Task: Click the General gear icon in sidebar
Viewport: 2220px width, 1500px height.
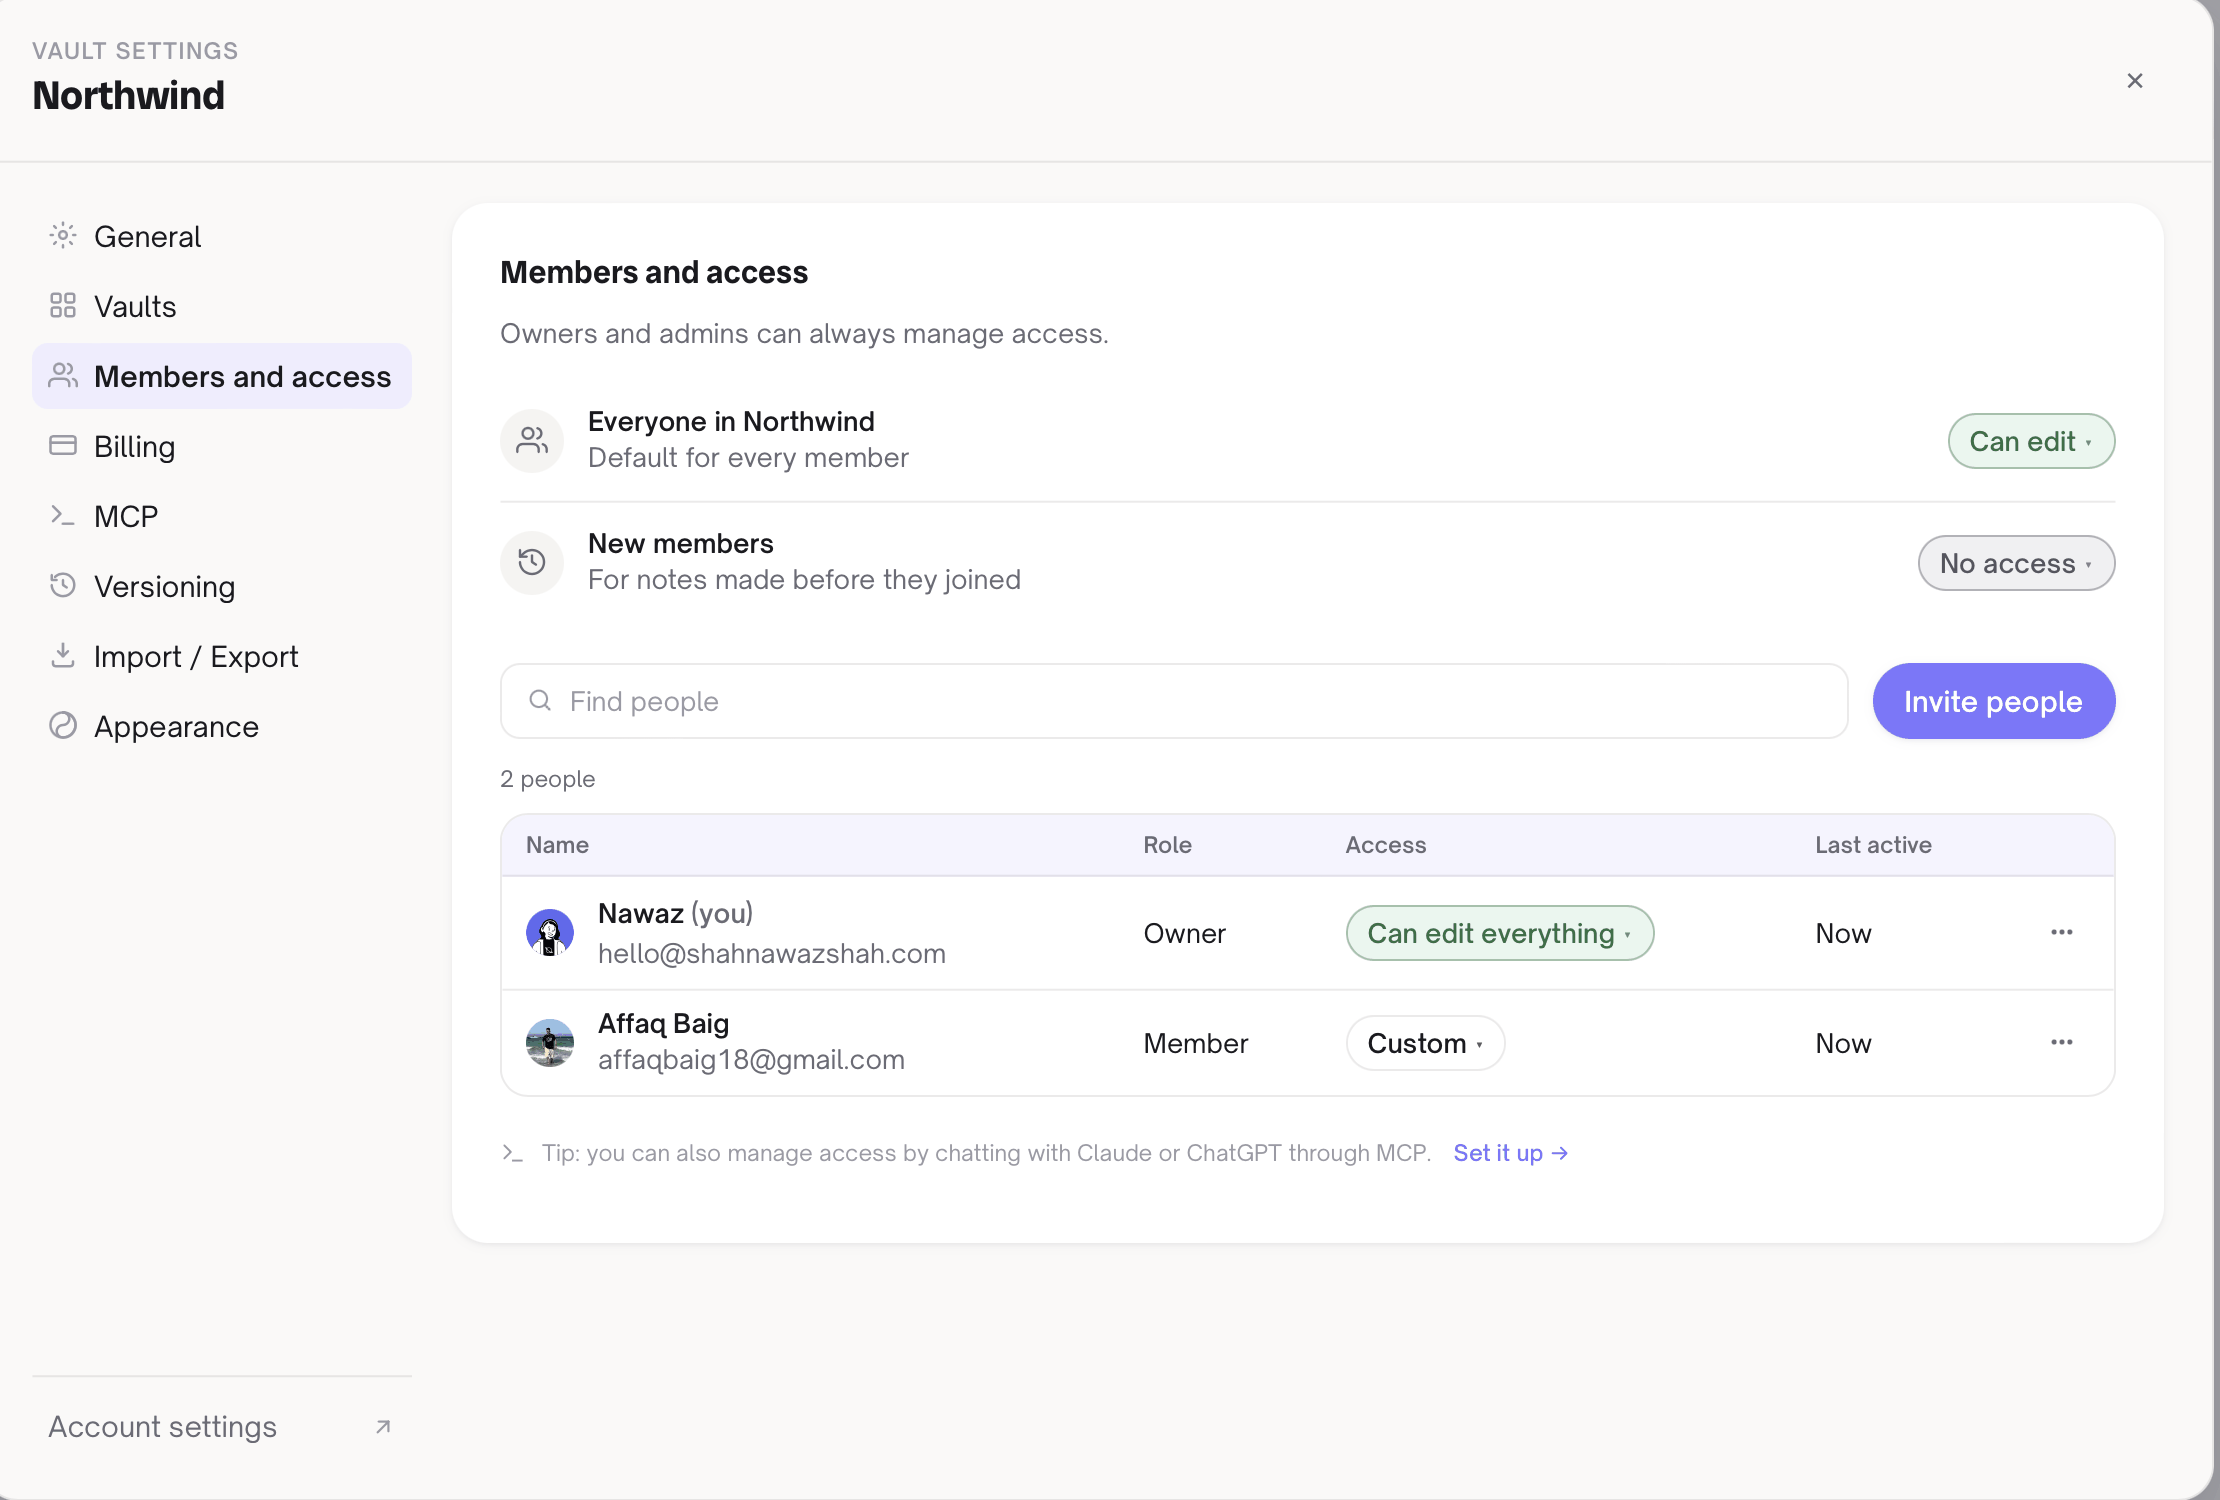Action: 63,236
